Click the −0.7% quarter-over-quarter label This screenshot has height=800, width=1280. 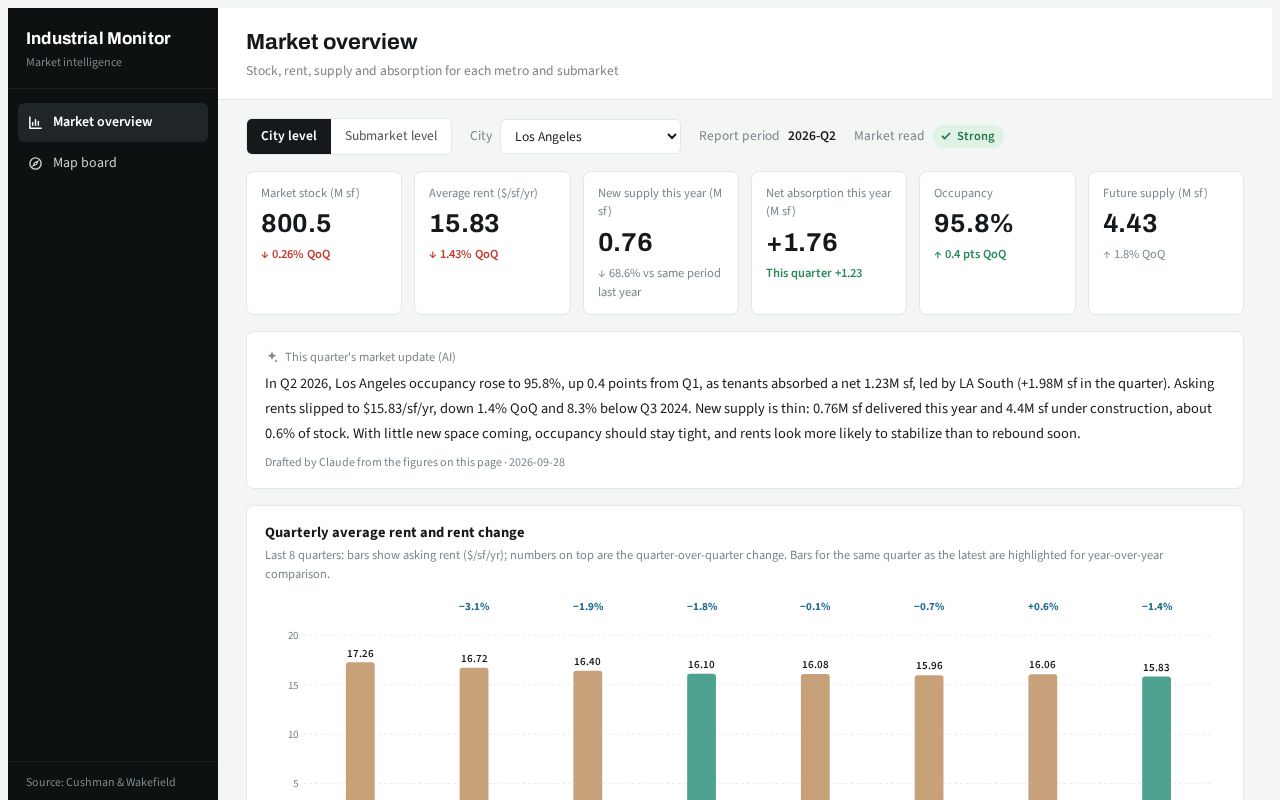(x=929, y=606)
